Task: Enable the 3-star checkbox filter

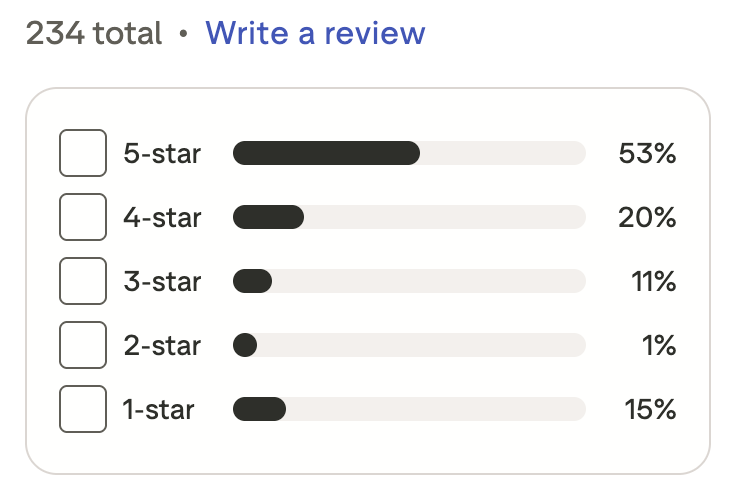Action: 83,281
